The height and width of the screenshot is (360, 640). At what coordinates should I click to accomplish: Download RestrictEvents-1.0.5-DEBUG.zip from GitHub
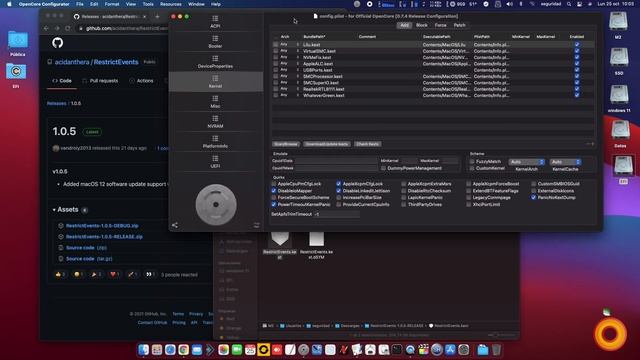(x=102, y=226)
